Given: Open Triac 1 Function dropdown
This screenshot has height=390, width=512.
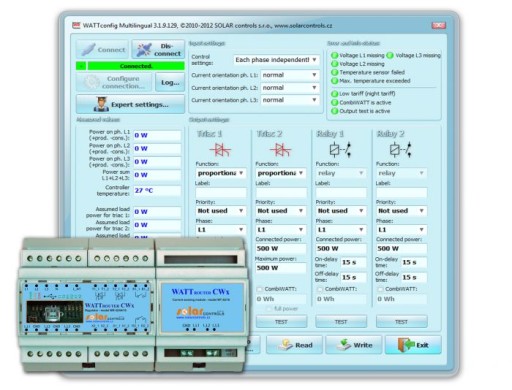Looking at the screenshot, I should 221,173.
